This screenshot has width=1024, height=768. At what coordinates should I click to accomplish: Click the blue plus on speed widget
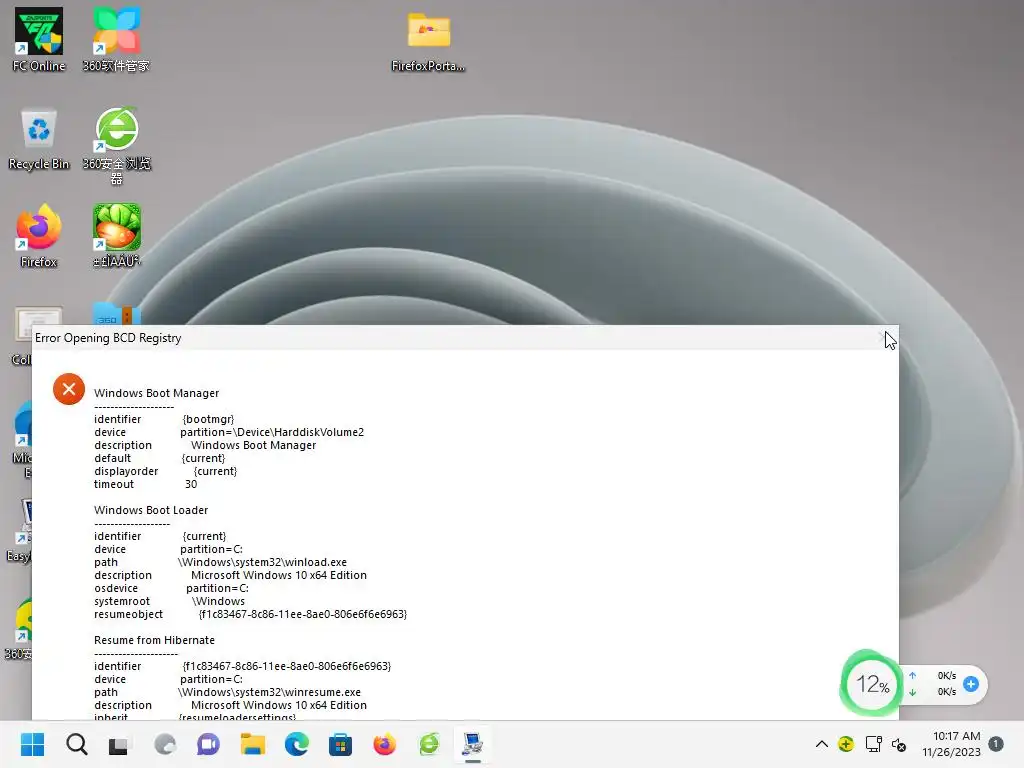coord(971,684)
